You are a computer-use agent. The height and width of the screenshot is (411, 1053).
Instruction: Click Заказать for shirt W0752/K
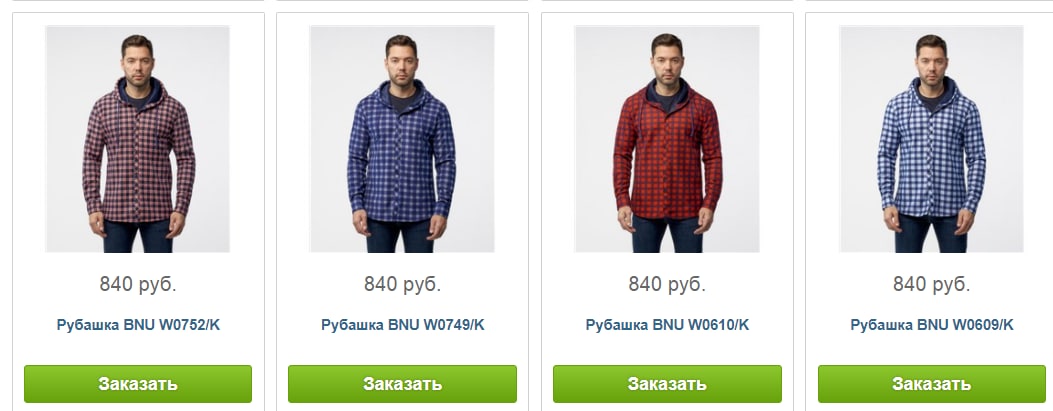point(138,384)
